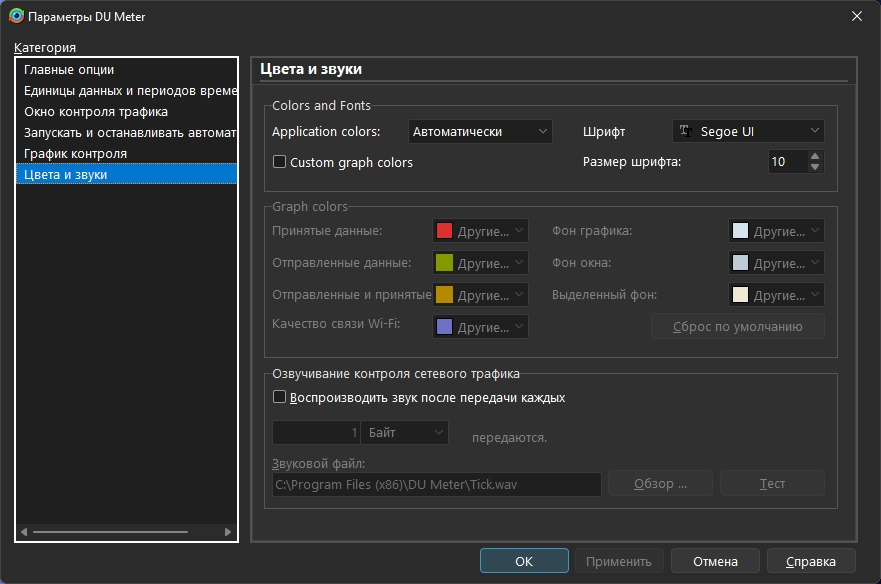Image resolution: width=881 pixels, height=584 pixels.
Task: Open the График контроля category
Action: [x=75, y=154]
